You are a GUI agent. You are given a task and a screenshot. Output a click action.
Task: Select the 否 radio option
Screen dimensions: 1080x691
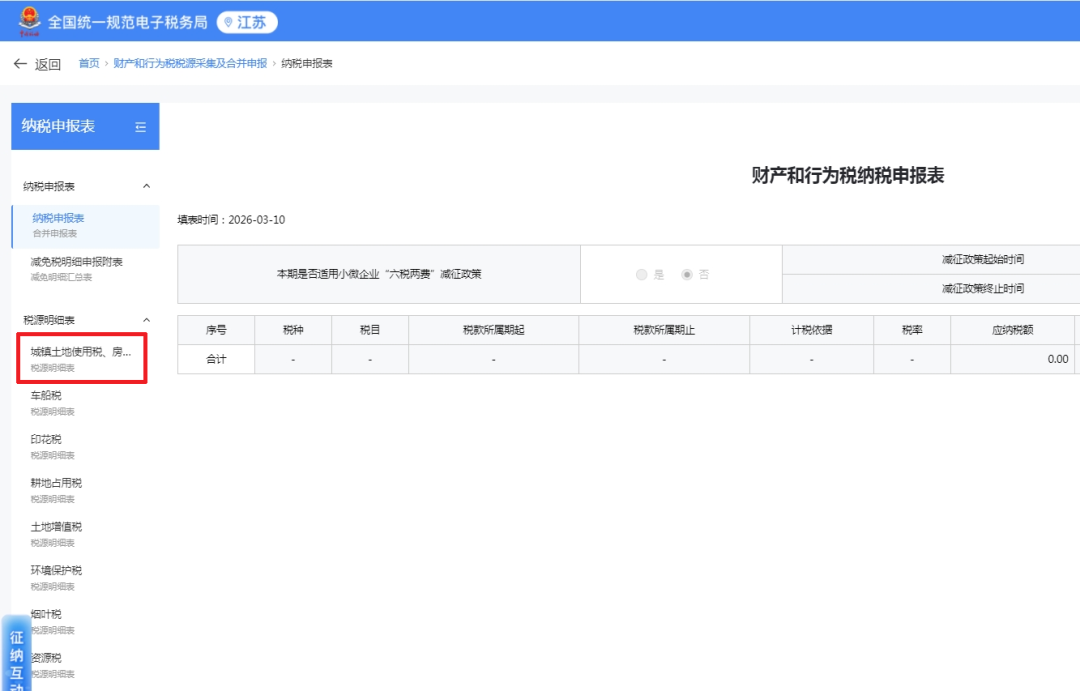687,275
